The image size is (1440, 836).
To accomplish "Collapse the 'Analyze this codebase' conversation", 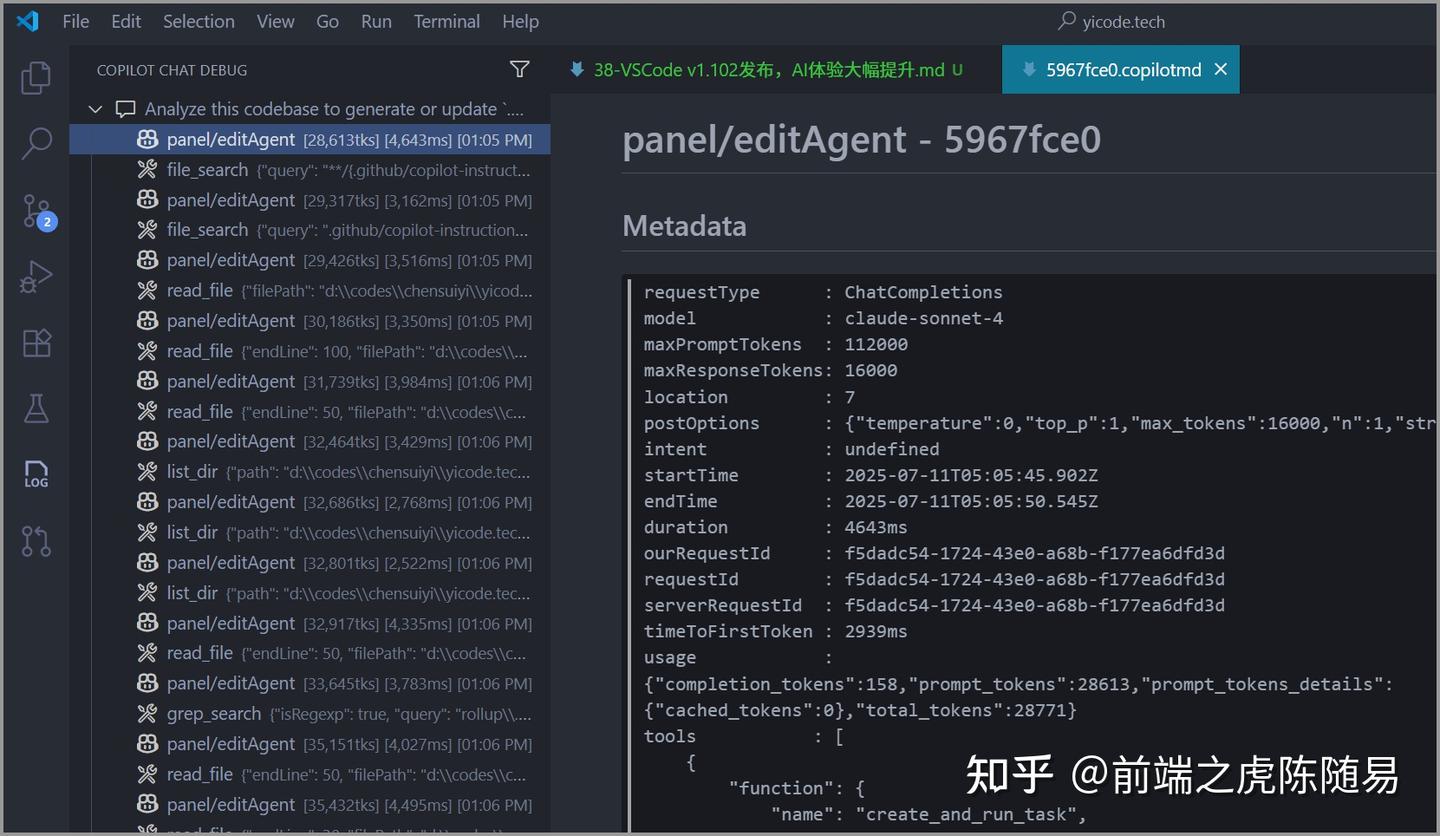I will click(x=95, y=109).
